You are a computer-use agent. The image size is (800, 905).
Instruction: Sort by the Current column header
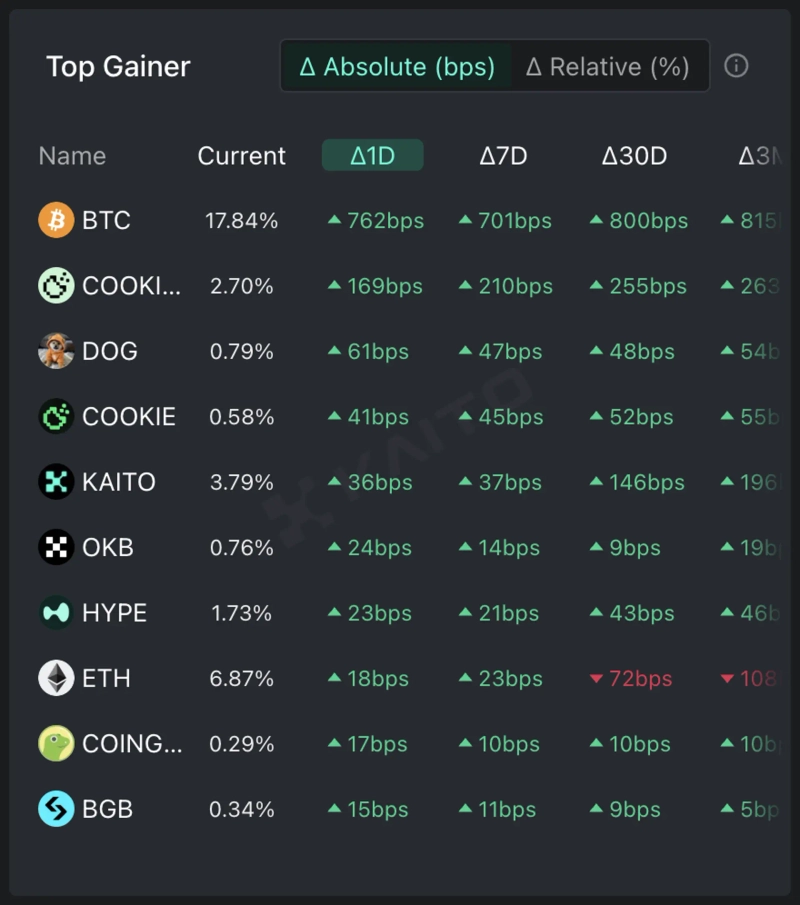tap(242, 156)
